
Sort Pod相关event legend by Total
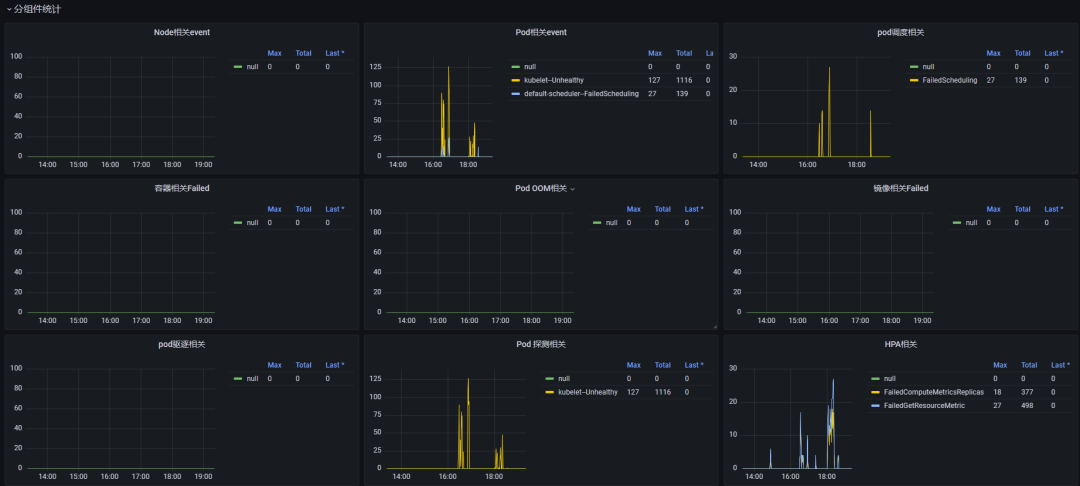[683, 53]
